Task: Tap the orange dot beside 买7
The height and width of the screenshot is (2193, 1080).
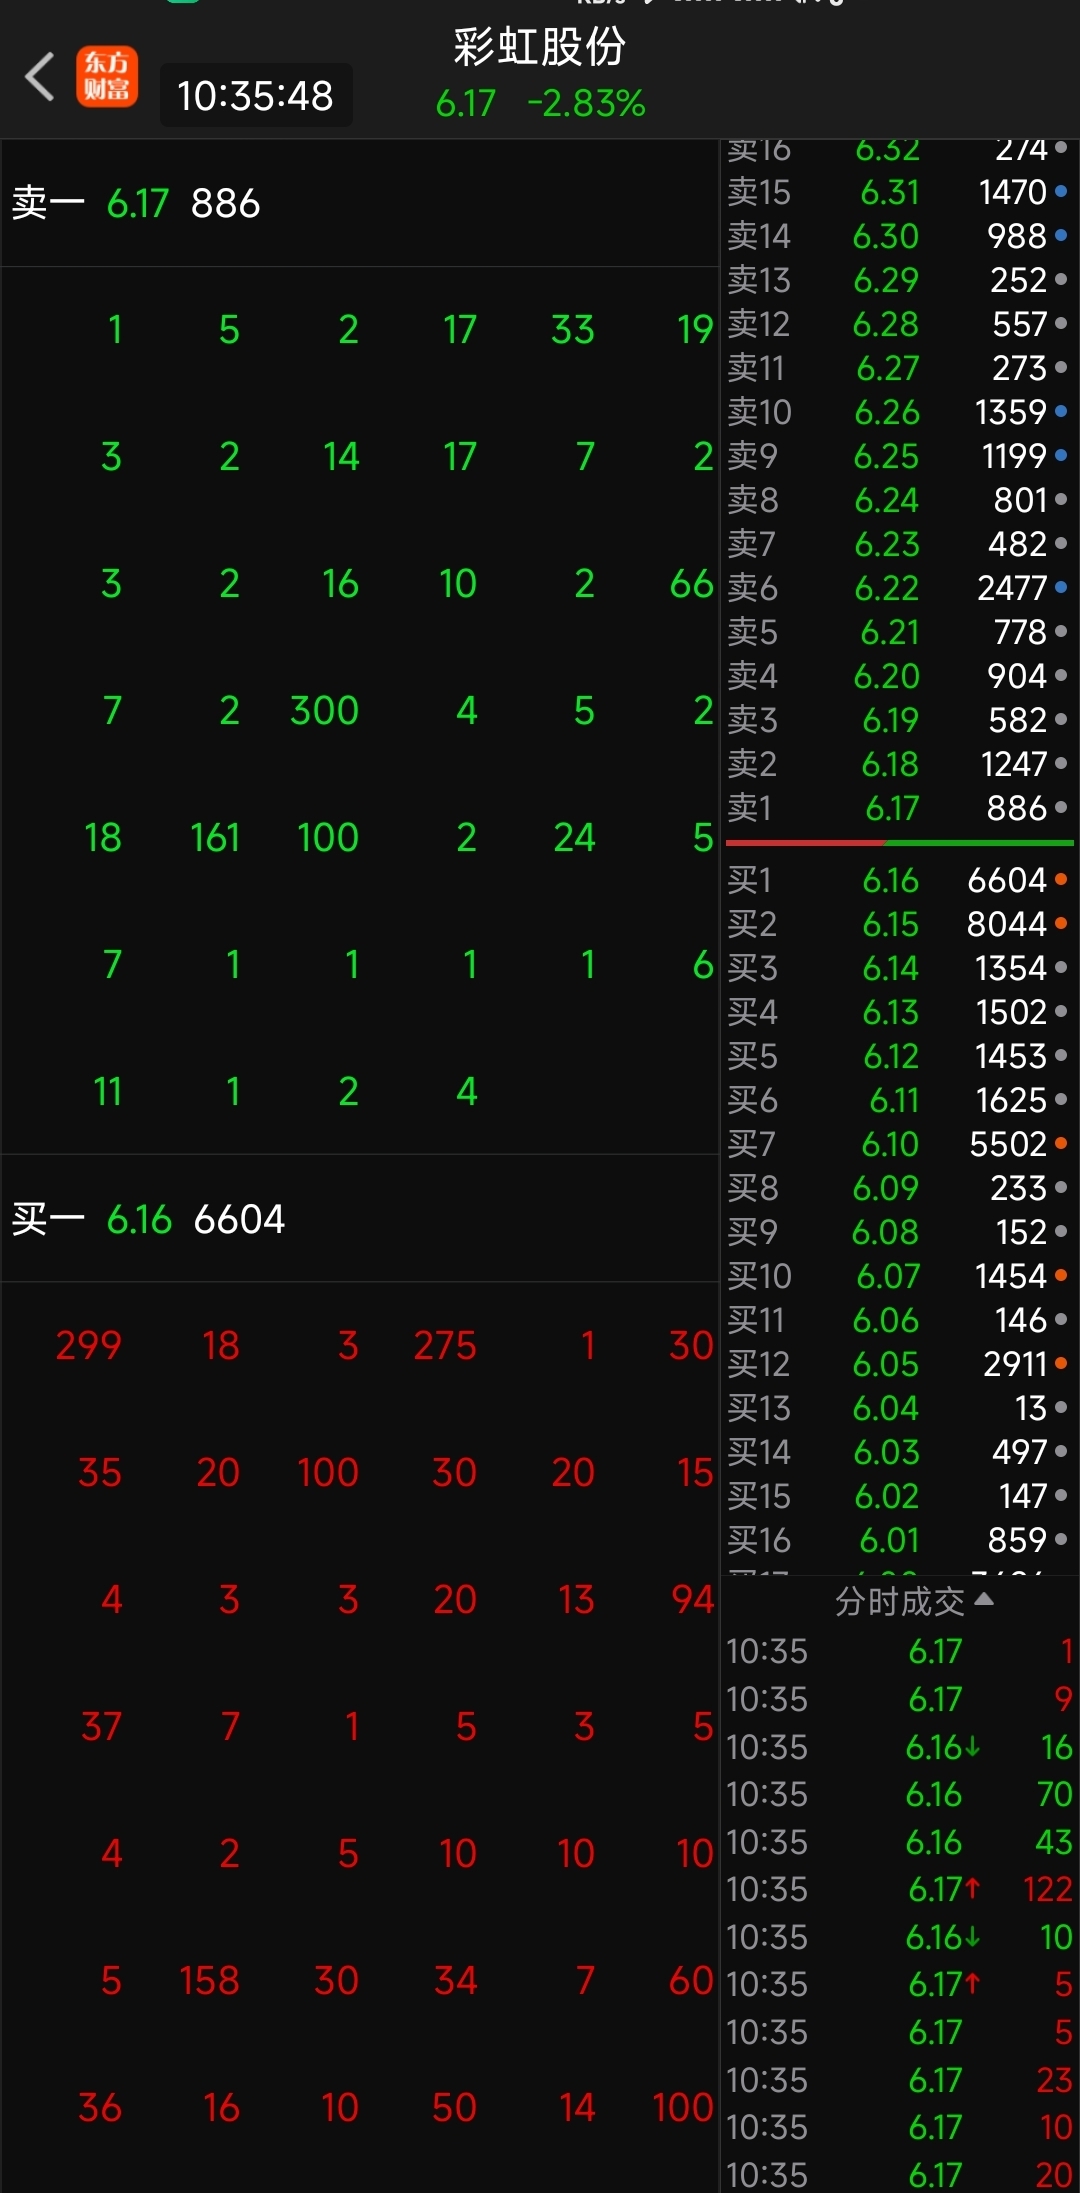Action: pyautogui.click(x=1061, y=1143)
